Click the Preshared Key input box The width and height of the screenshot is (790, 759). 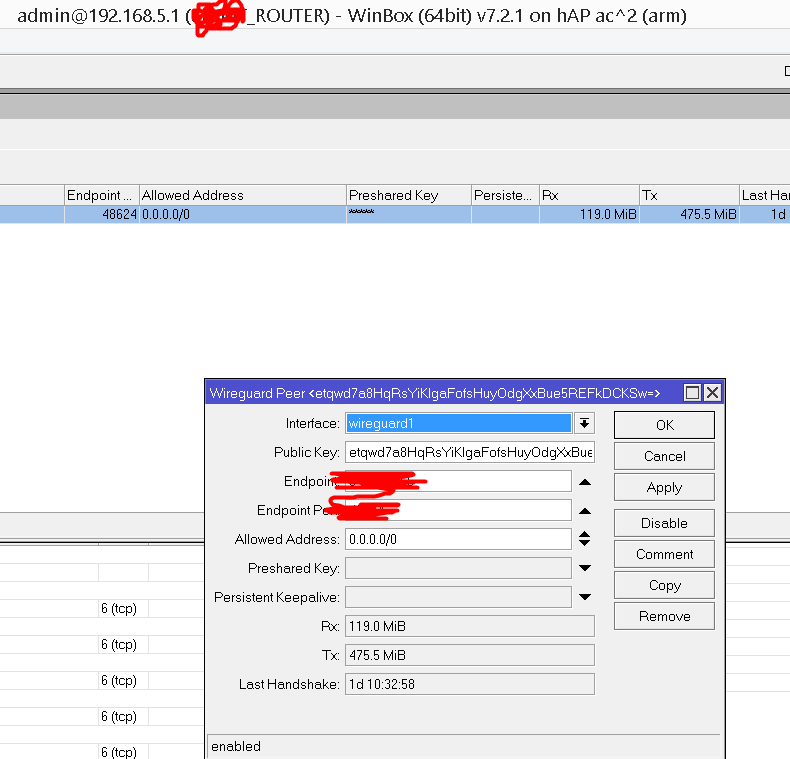pyautogui.click(x=458, y=568)
